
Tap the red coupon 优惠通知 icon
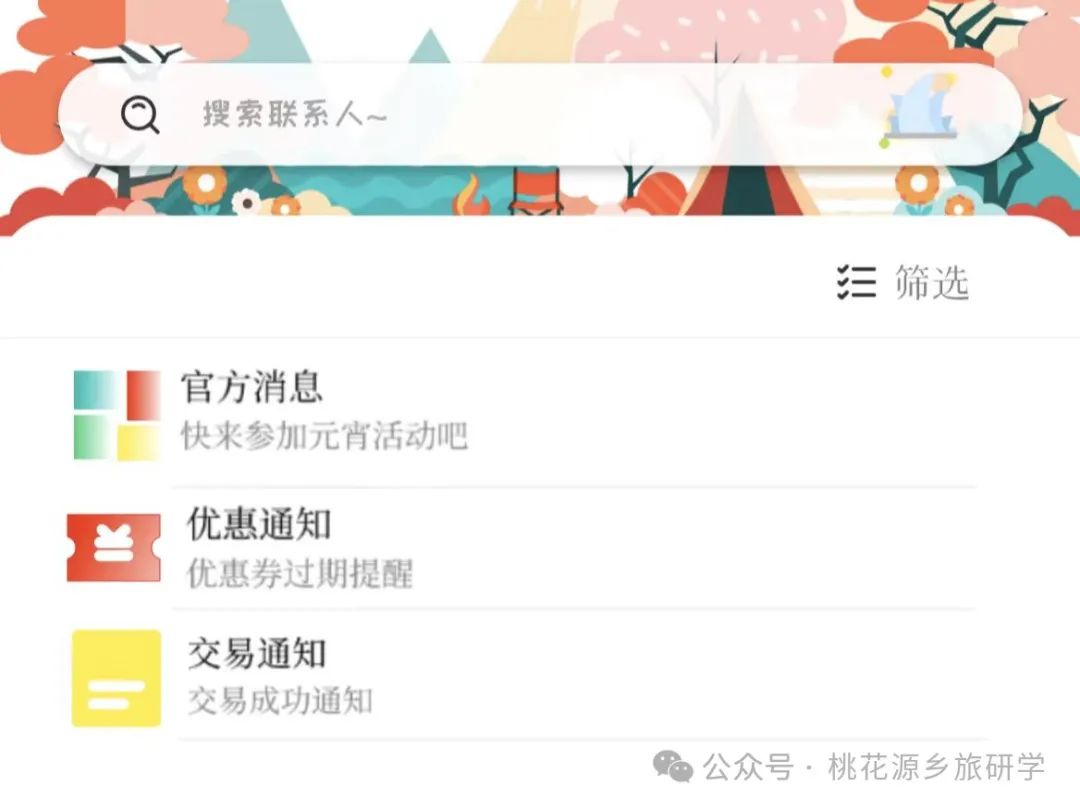114,548
